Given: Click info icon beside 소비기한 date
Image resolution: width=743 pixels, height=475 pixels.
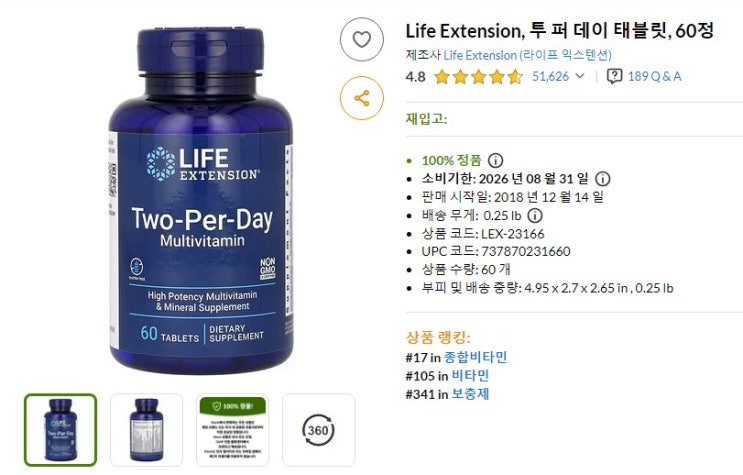Looking at the screenshot, I should [x=603, y=179].
